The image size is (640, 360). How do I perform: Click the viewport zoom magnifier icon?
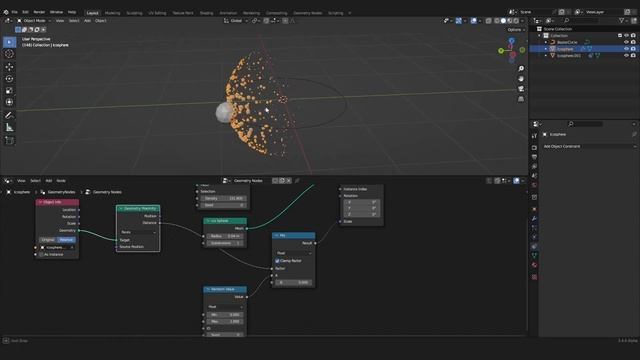pos(521,69)
